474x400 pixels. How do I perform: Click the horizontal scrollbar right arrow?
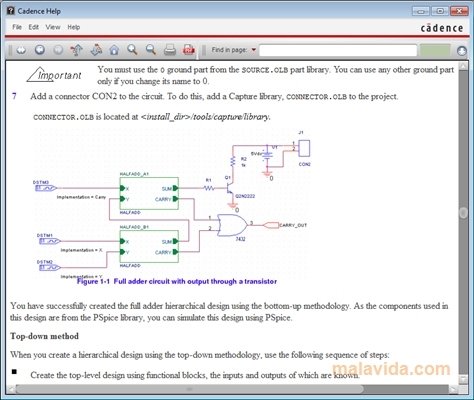(453, 389)
